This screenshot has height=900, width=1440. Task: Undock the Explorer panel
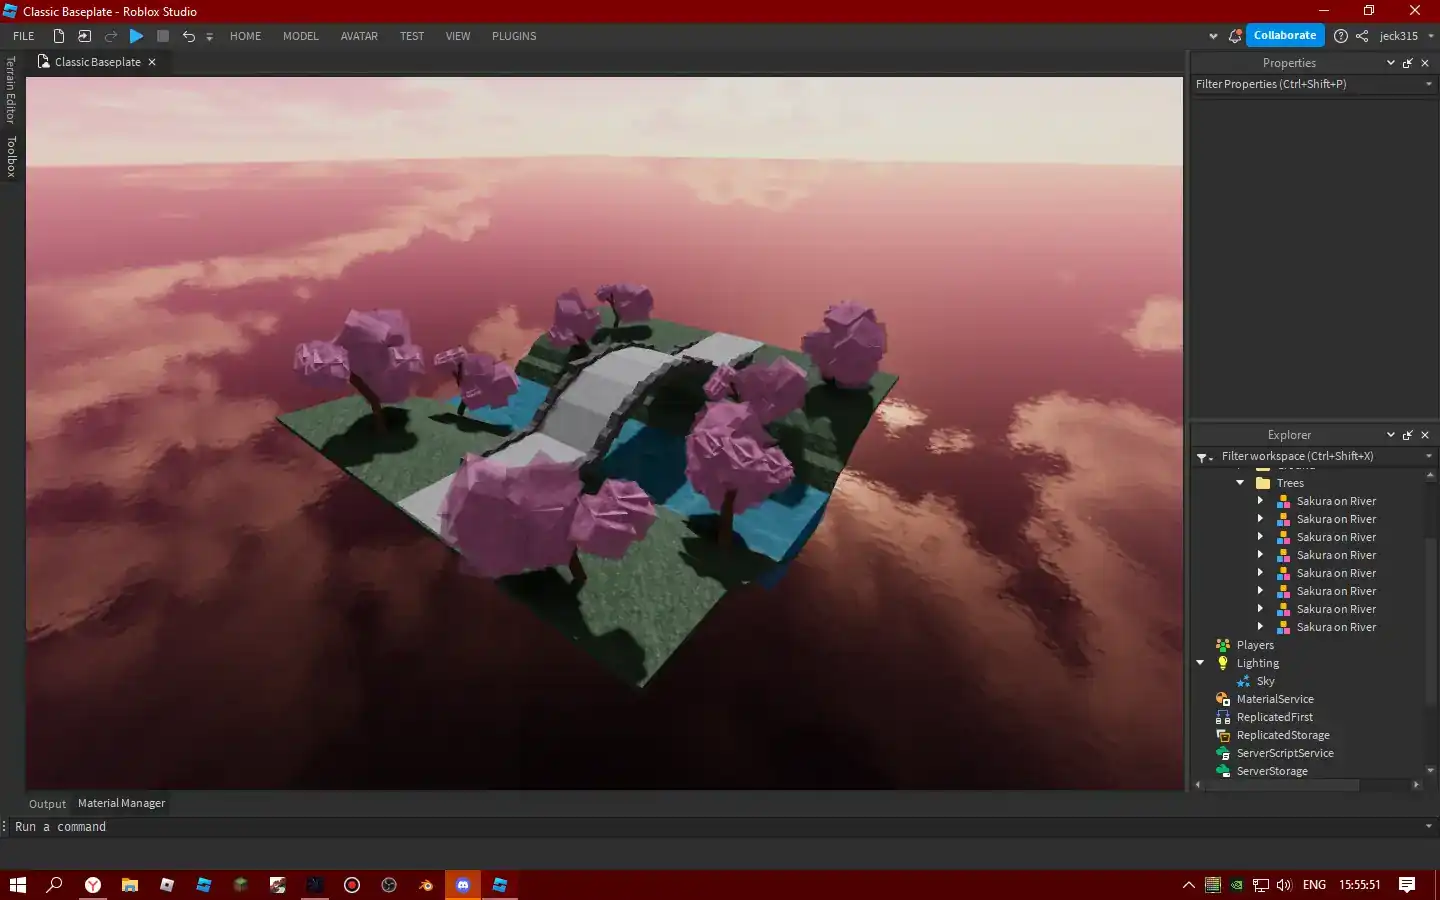[x=1408, y=435]
